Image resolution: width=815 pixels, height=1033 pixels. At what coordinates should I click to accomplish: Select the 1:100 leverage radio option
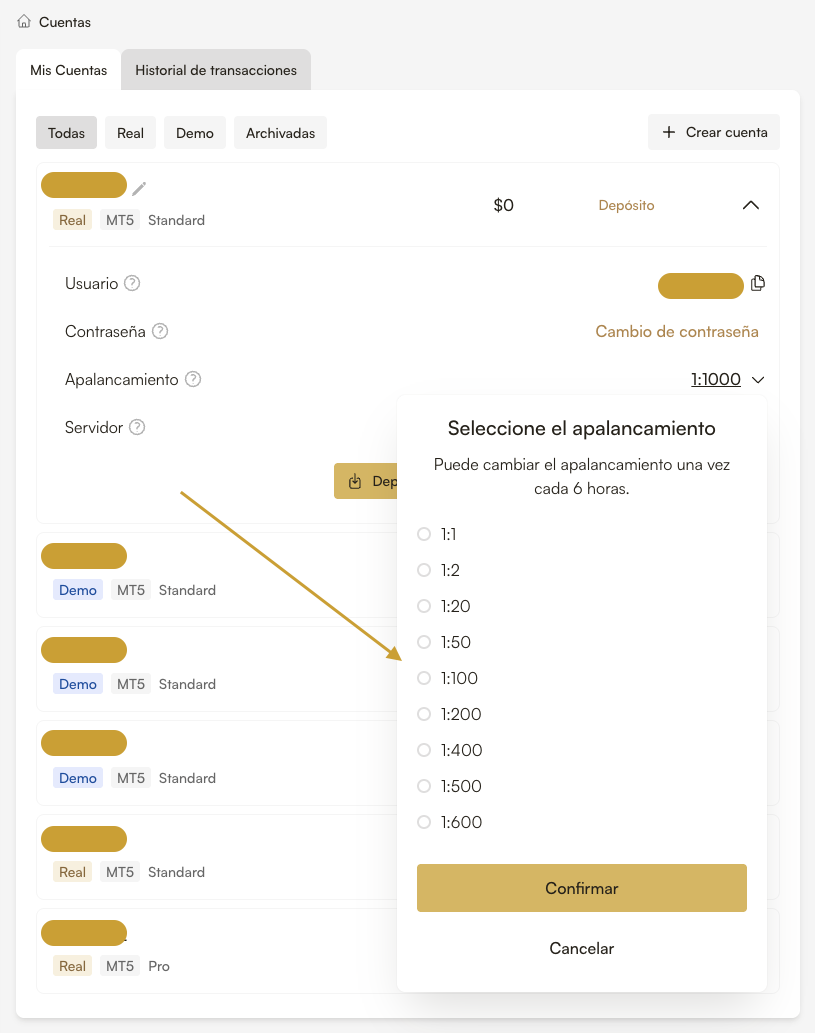click(x=424, y=678)
